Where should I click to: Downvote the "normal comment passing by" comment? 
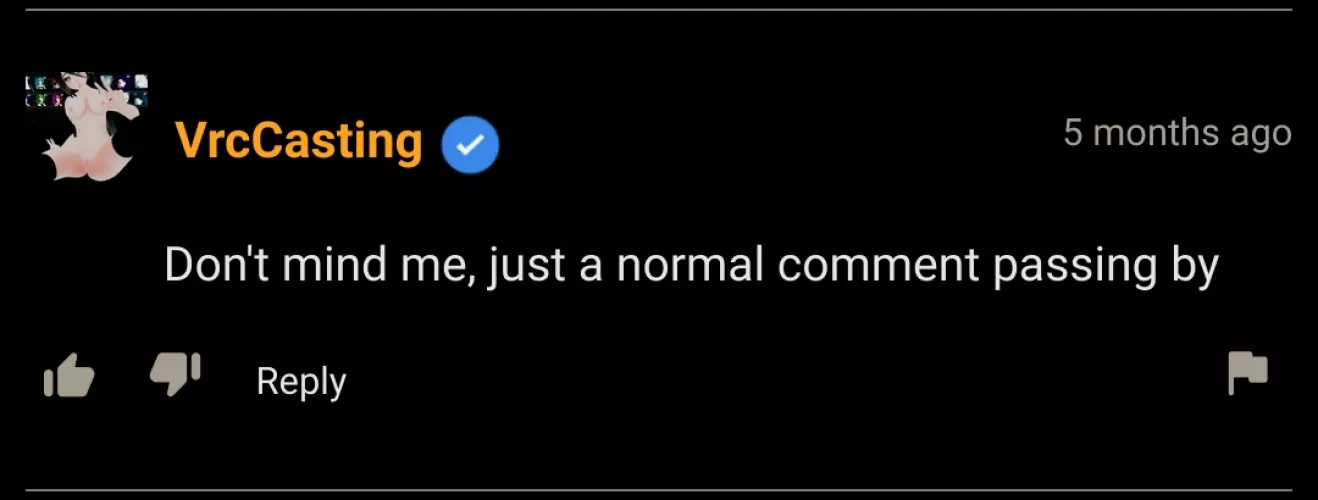[x=175, y=374]
